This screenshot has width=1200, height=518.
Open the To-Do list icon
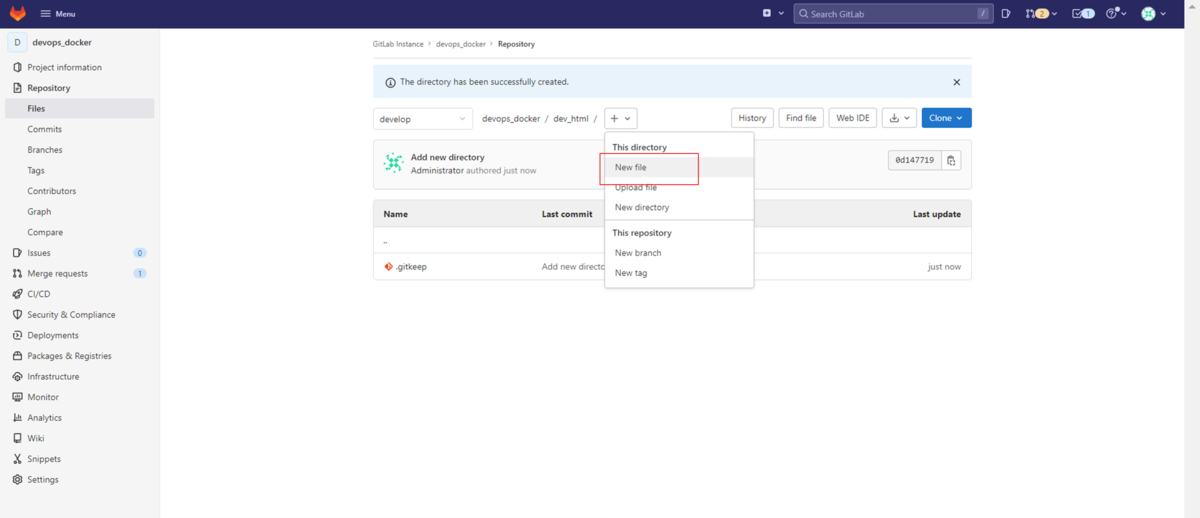(1082, 13)
